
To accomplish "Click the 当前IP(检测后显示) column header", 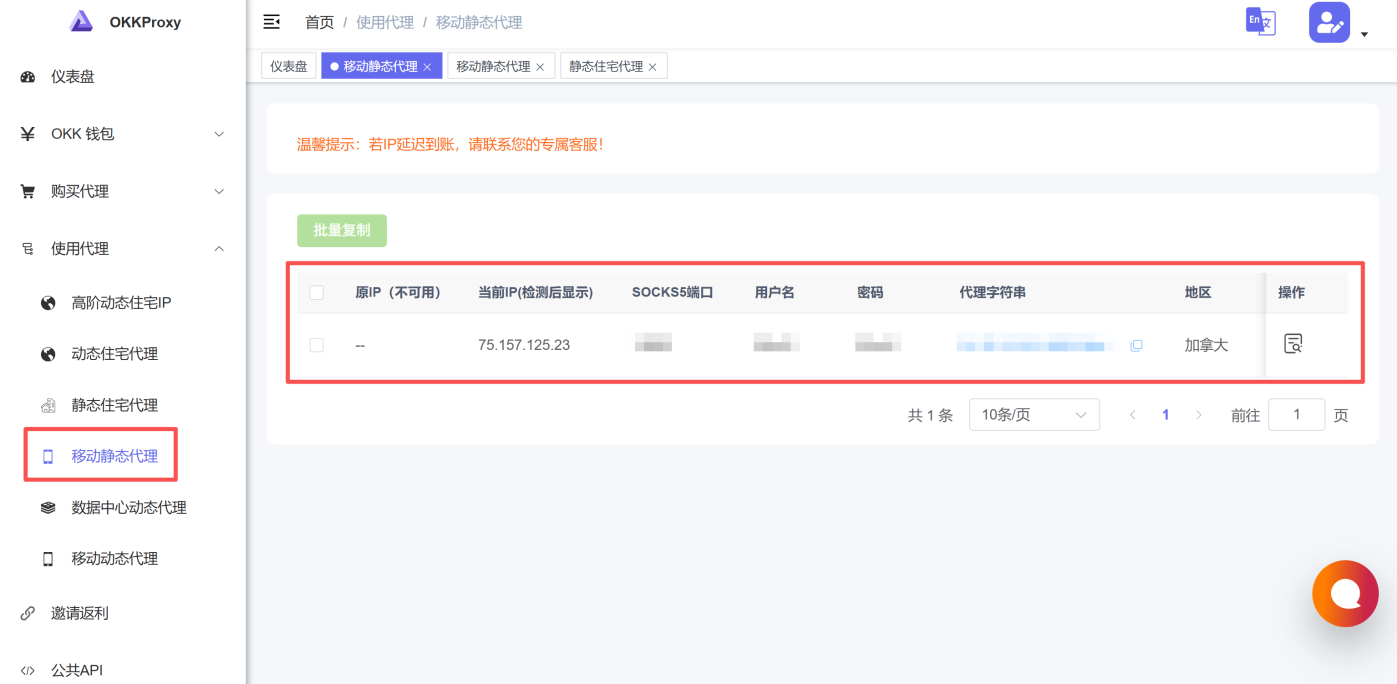I will pos(536,293).
